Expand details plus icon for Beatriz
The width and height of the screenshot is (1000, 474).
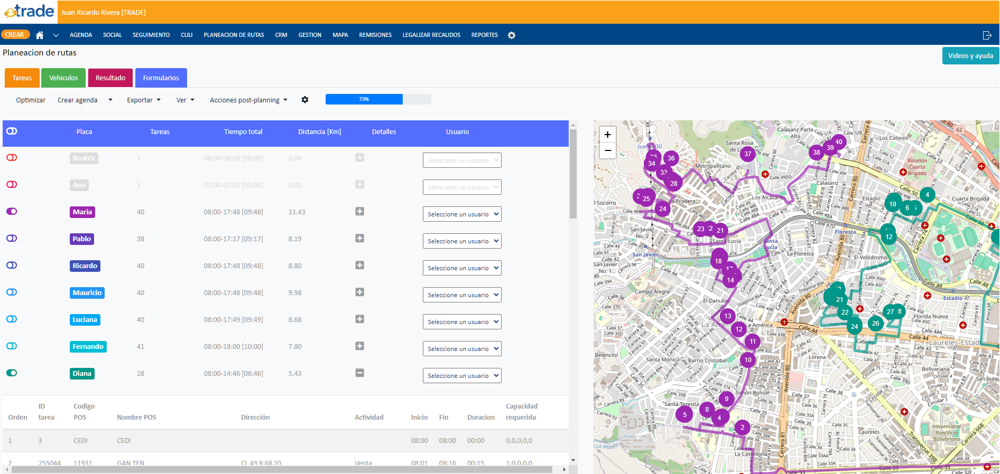point(360,157)
